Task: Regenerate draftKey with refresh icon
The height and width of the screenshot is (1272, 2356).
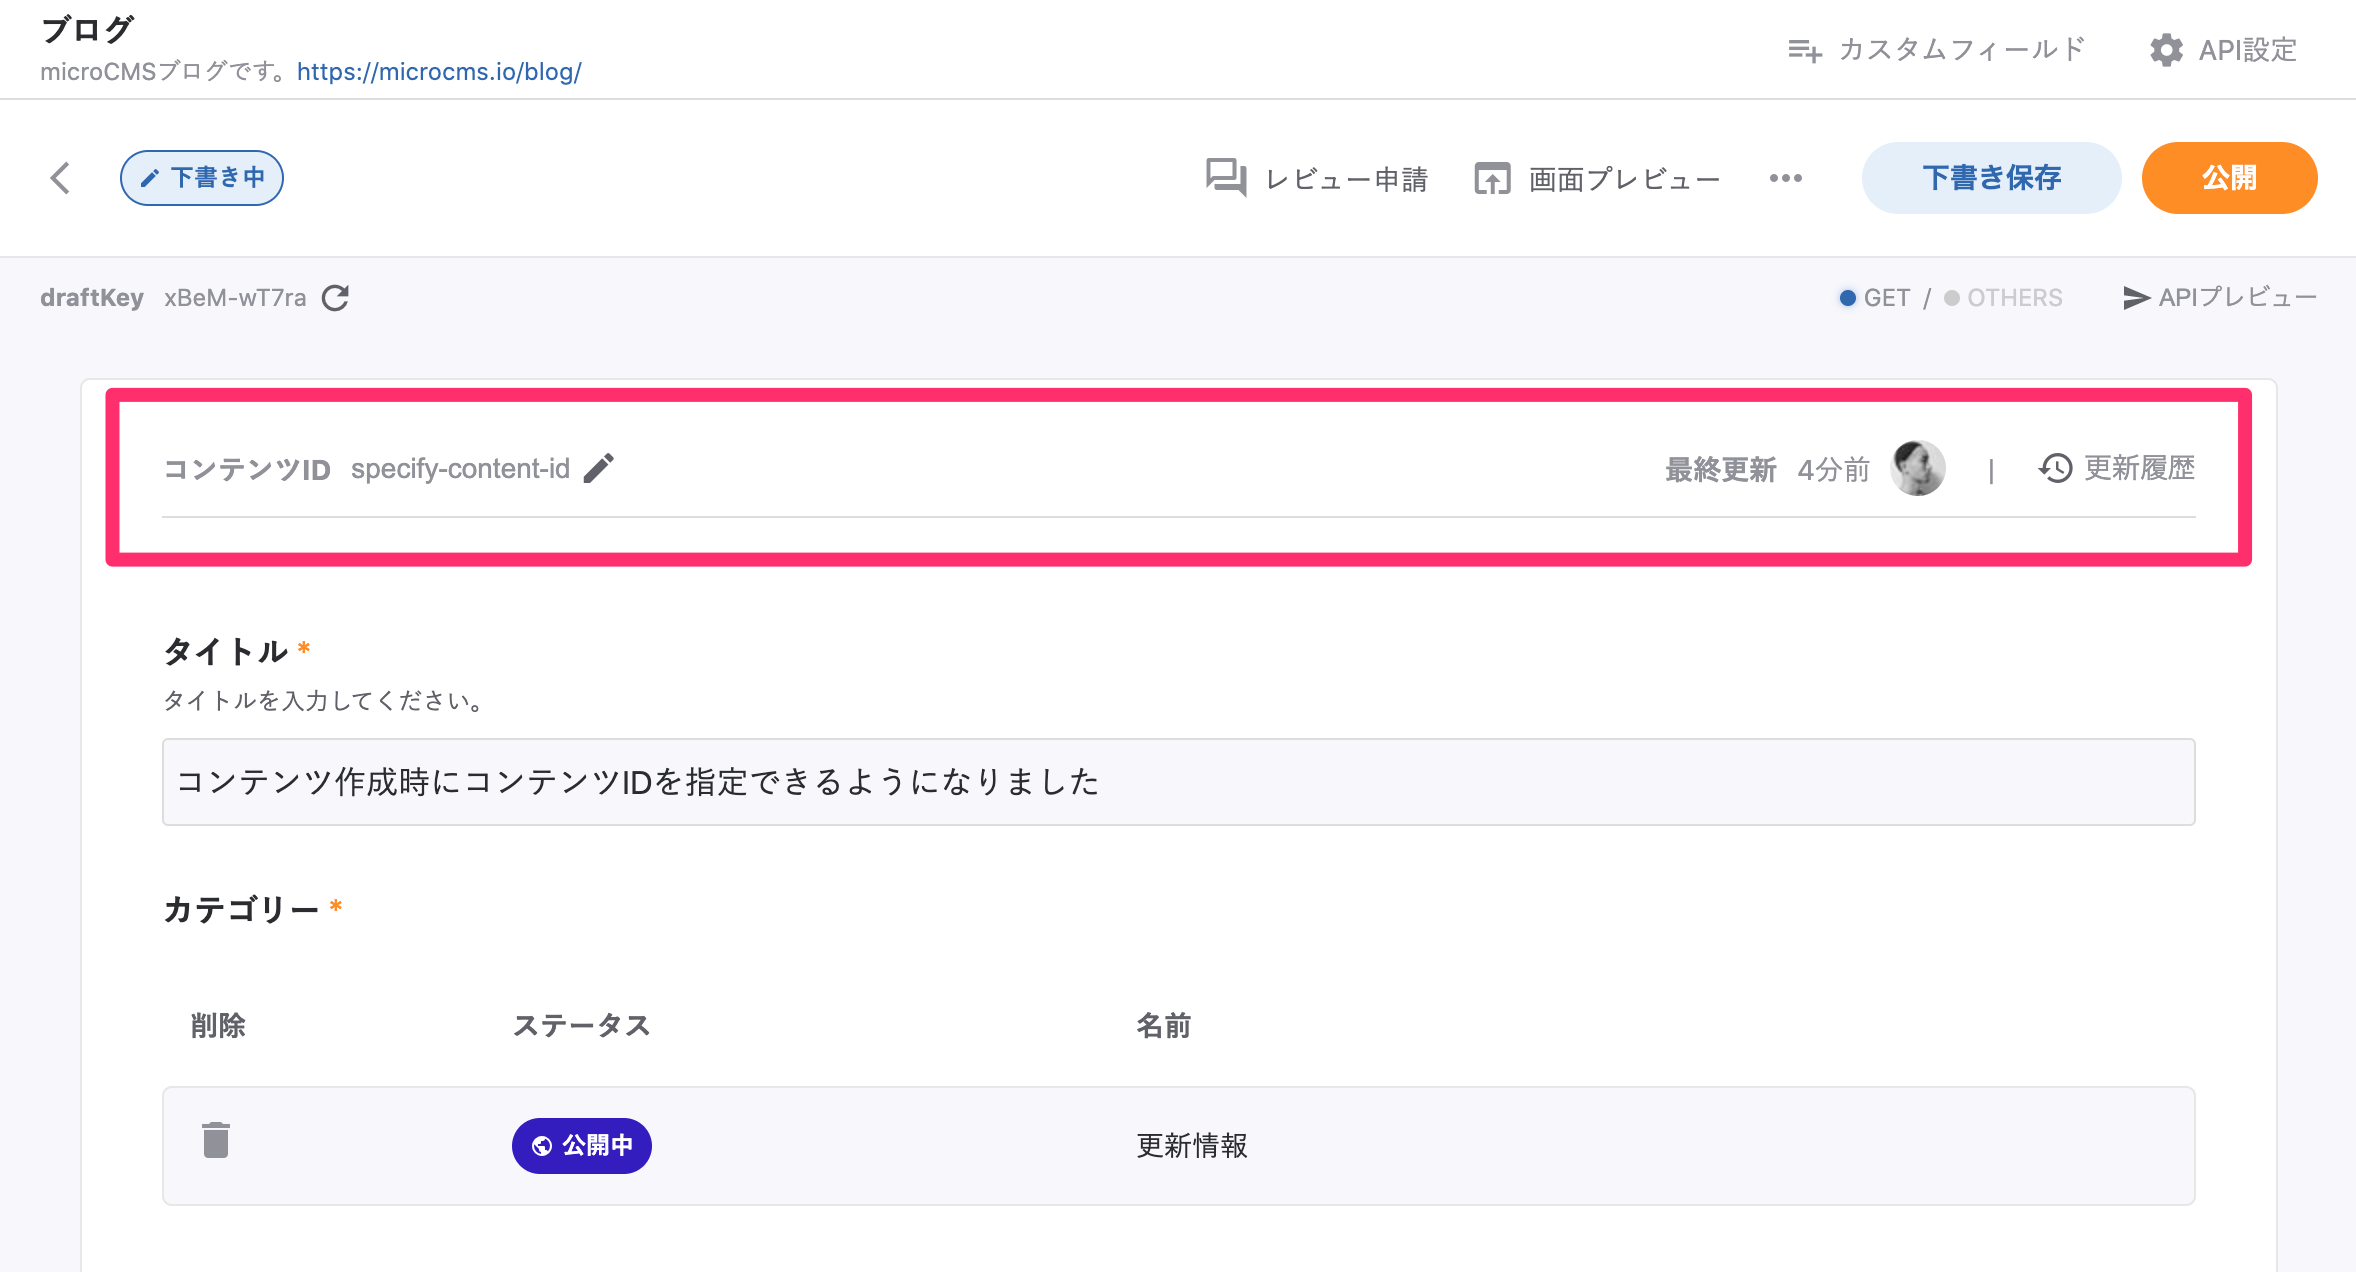Action: [x=335, y=298]
